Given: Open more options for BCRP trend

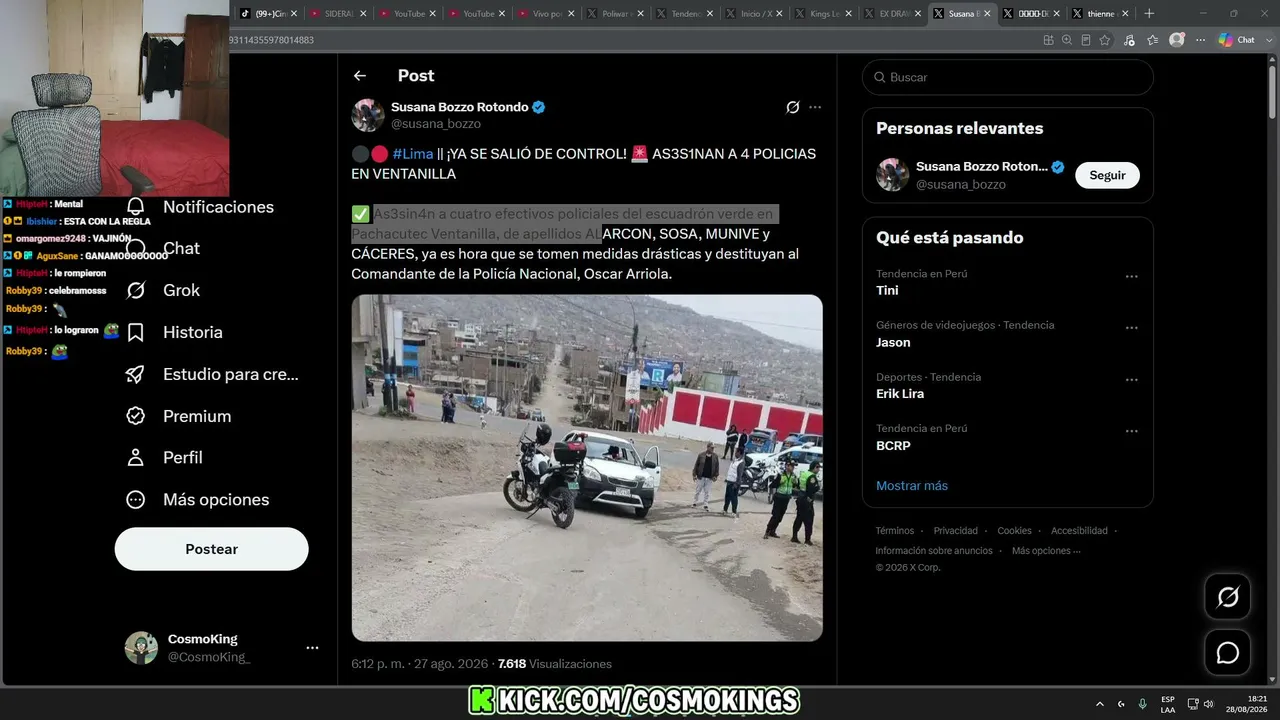Looking at the screenshot, I should [1131, 431].
